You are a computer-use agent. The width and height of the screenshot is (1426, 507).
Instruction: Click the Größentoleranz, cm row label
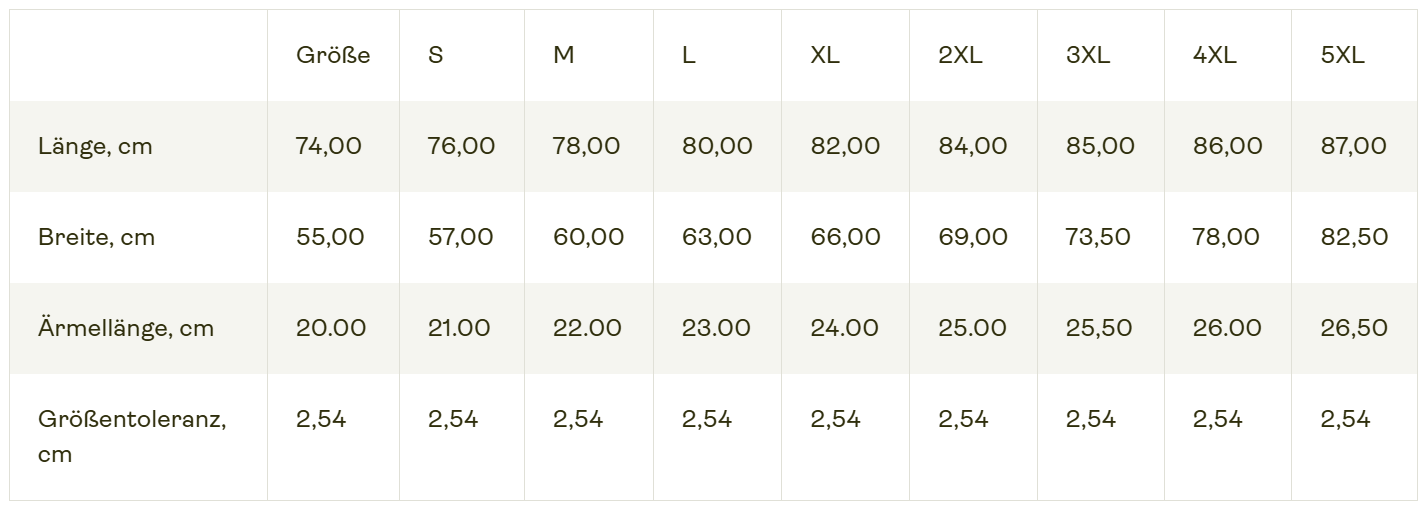(x=132, y=436)
